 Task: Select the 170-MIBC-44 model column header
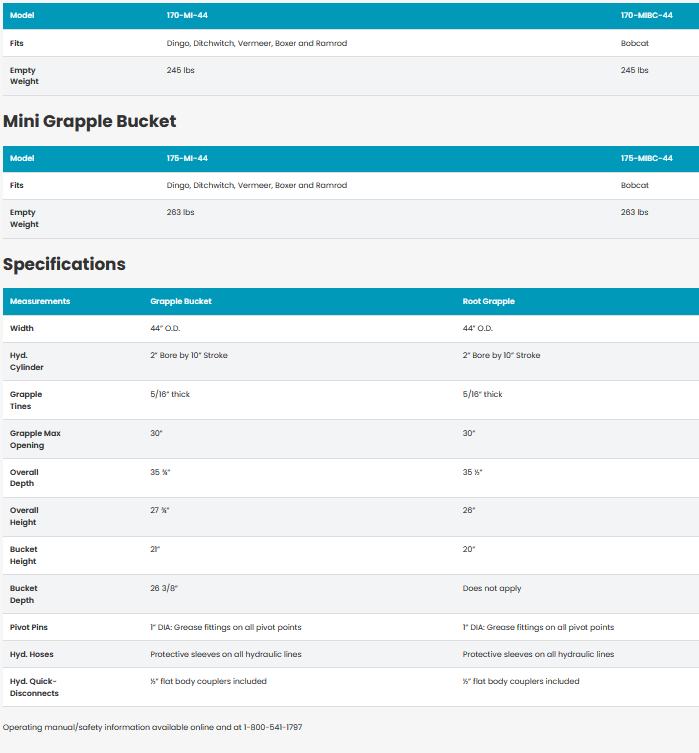coord(646,16)
